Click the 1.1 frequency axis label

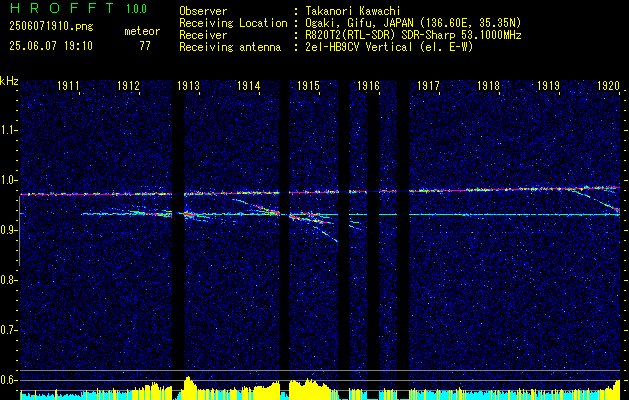[8, 130]
